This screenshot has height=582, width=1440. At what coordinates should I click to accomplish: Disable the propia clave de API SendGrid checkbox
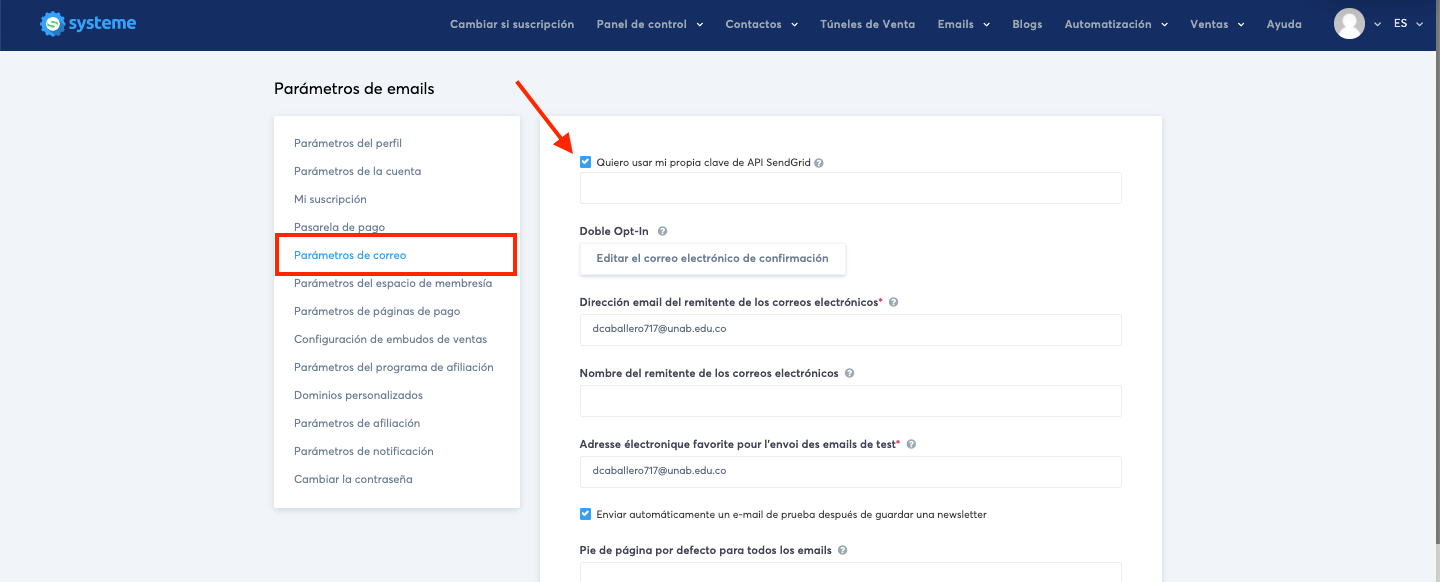coord(584,162)
